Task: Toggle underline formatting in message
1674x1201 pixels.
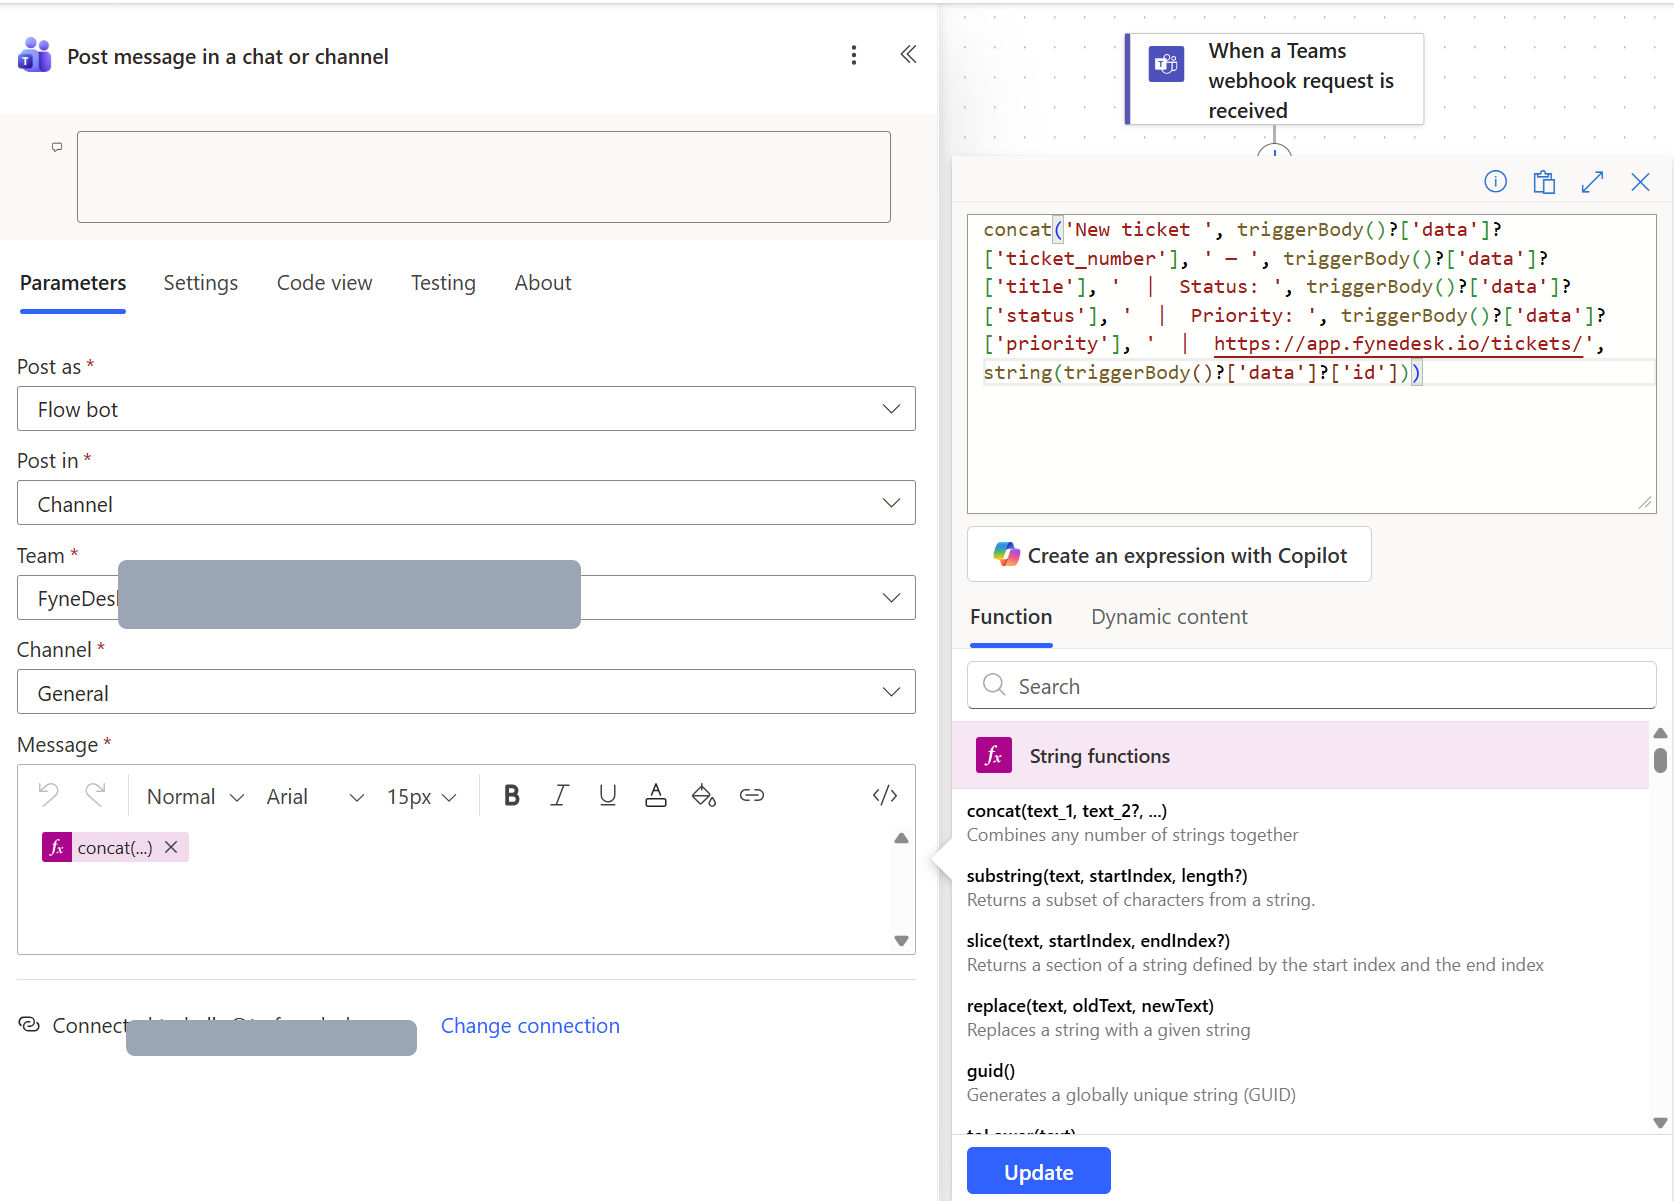Action: pyautogui.click(x=607, y=795)
